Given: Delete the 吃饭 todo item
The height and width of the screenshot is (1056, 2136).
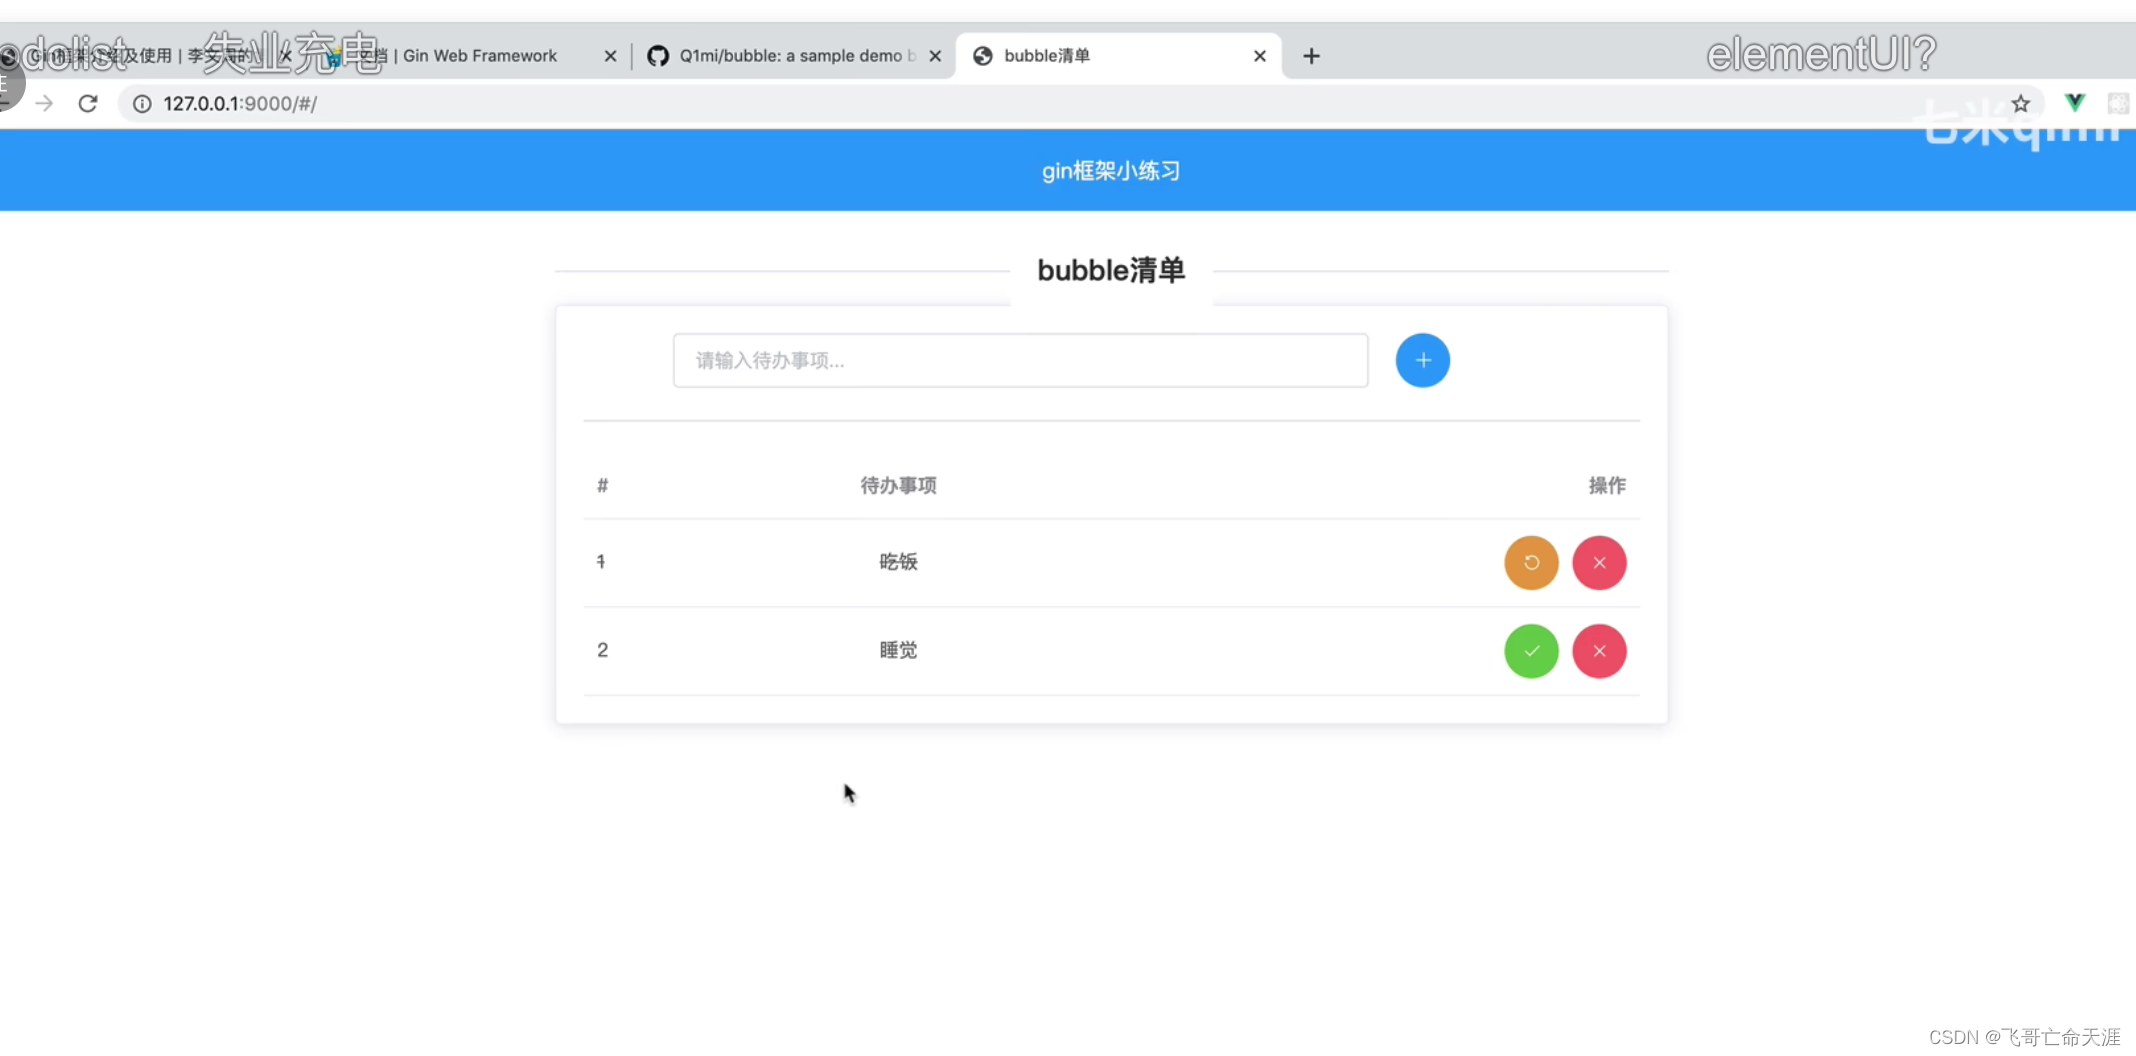Looking at the screenshot, I should [x=1599, y=562].
